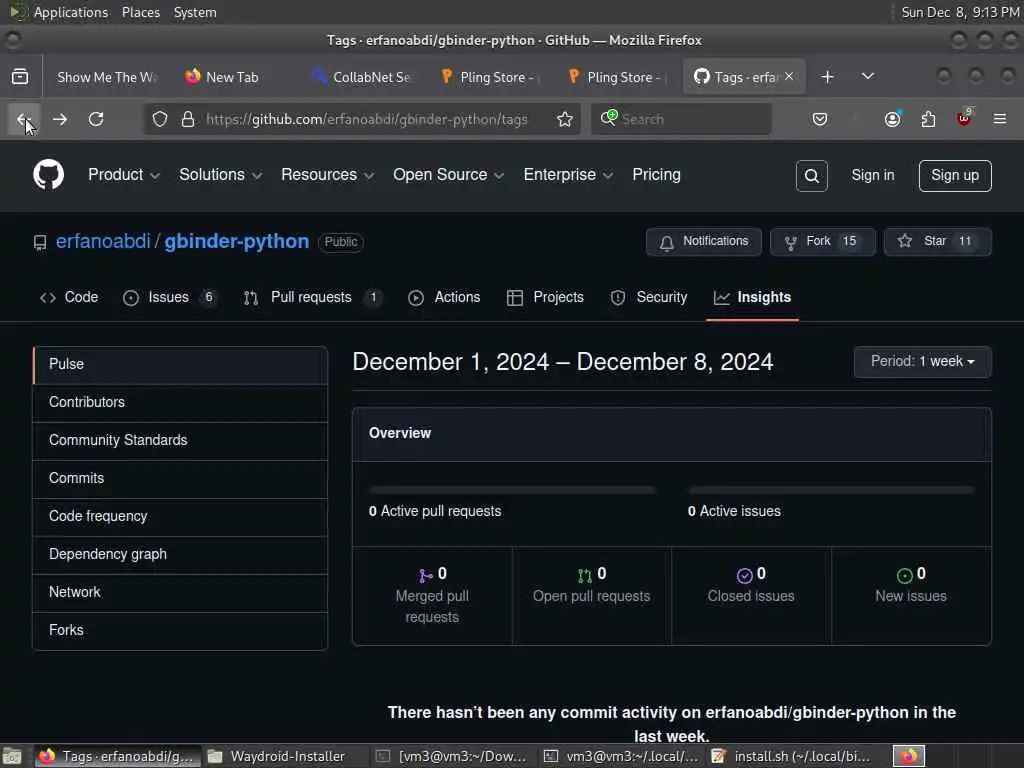Open the System menu in top panel
The width and height of the screenshot is (1024, 768).
(195, 12)
